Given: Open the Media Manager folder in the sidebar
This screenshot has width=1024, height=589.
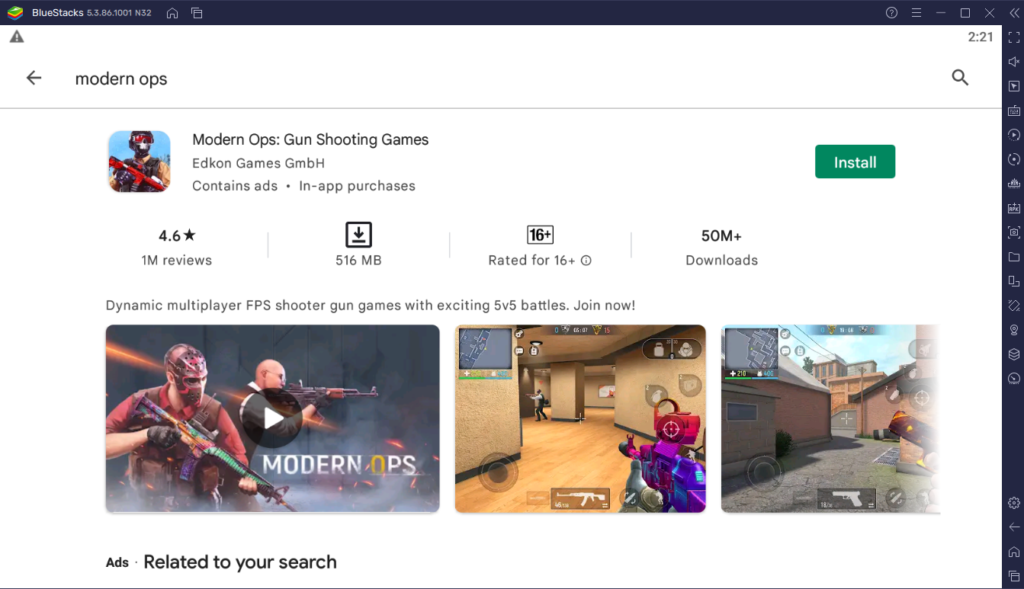Looking at the screenshot, I should click(x=1013, y=259).
